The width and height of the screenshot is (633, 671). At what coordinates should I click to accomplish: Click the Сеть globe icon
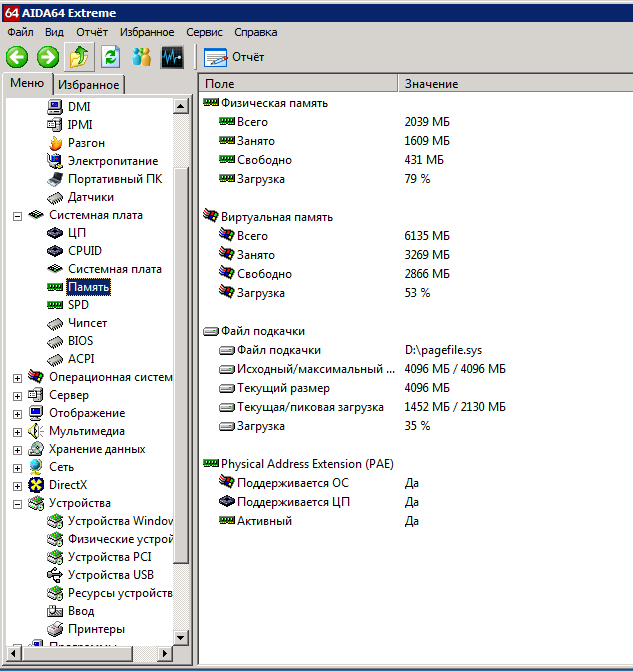pos(36,467)
